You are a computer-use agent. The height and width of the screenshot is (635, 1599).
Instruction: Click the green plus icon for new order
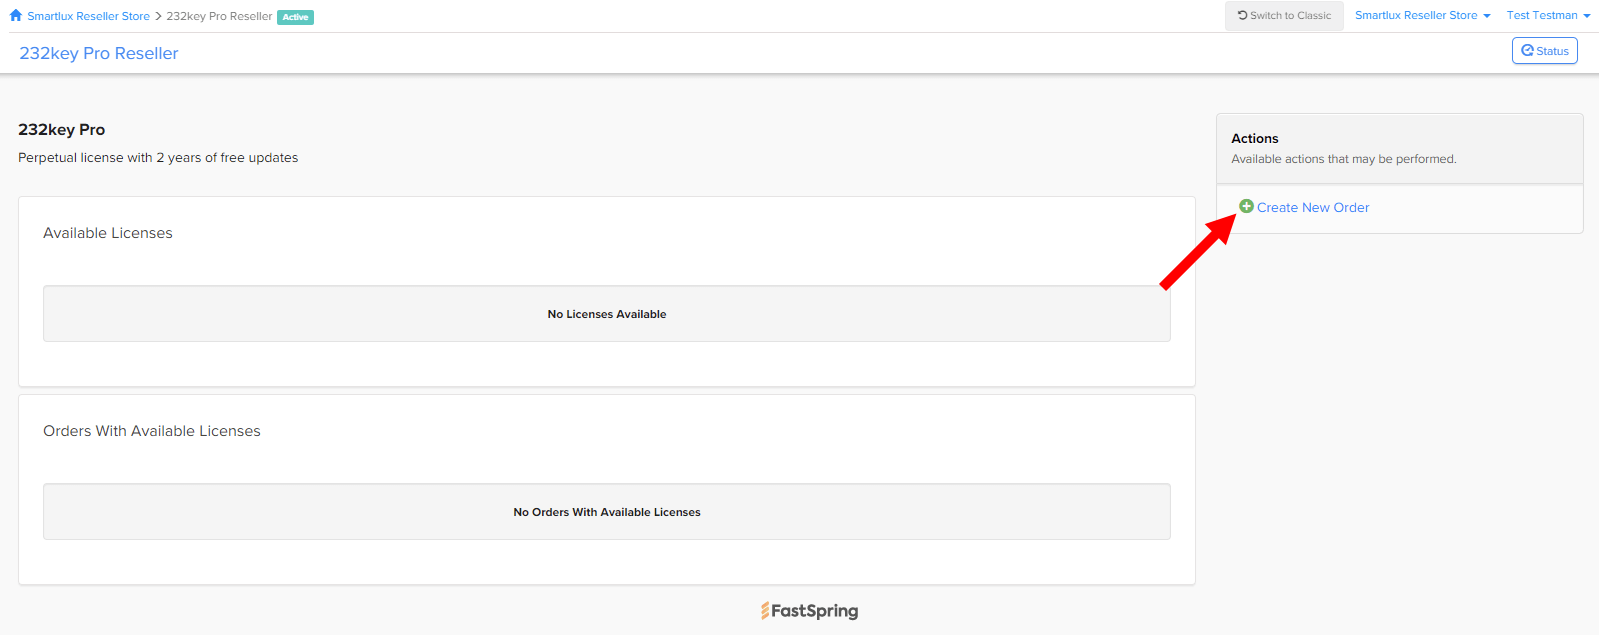coord(1246,206)
